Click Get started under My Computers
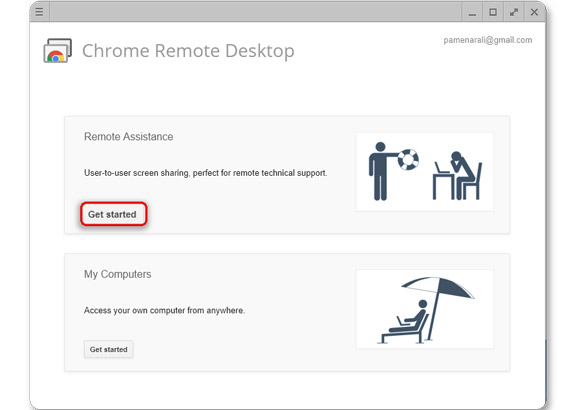 pyautogui.click(x=109, y=349)
